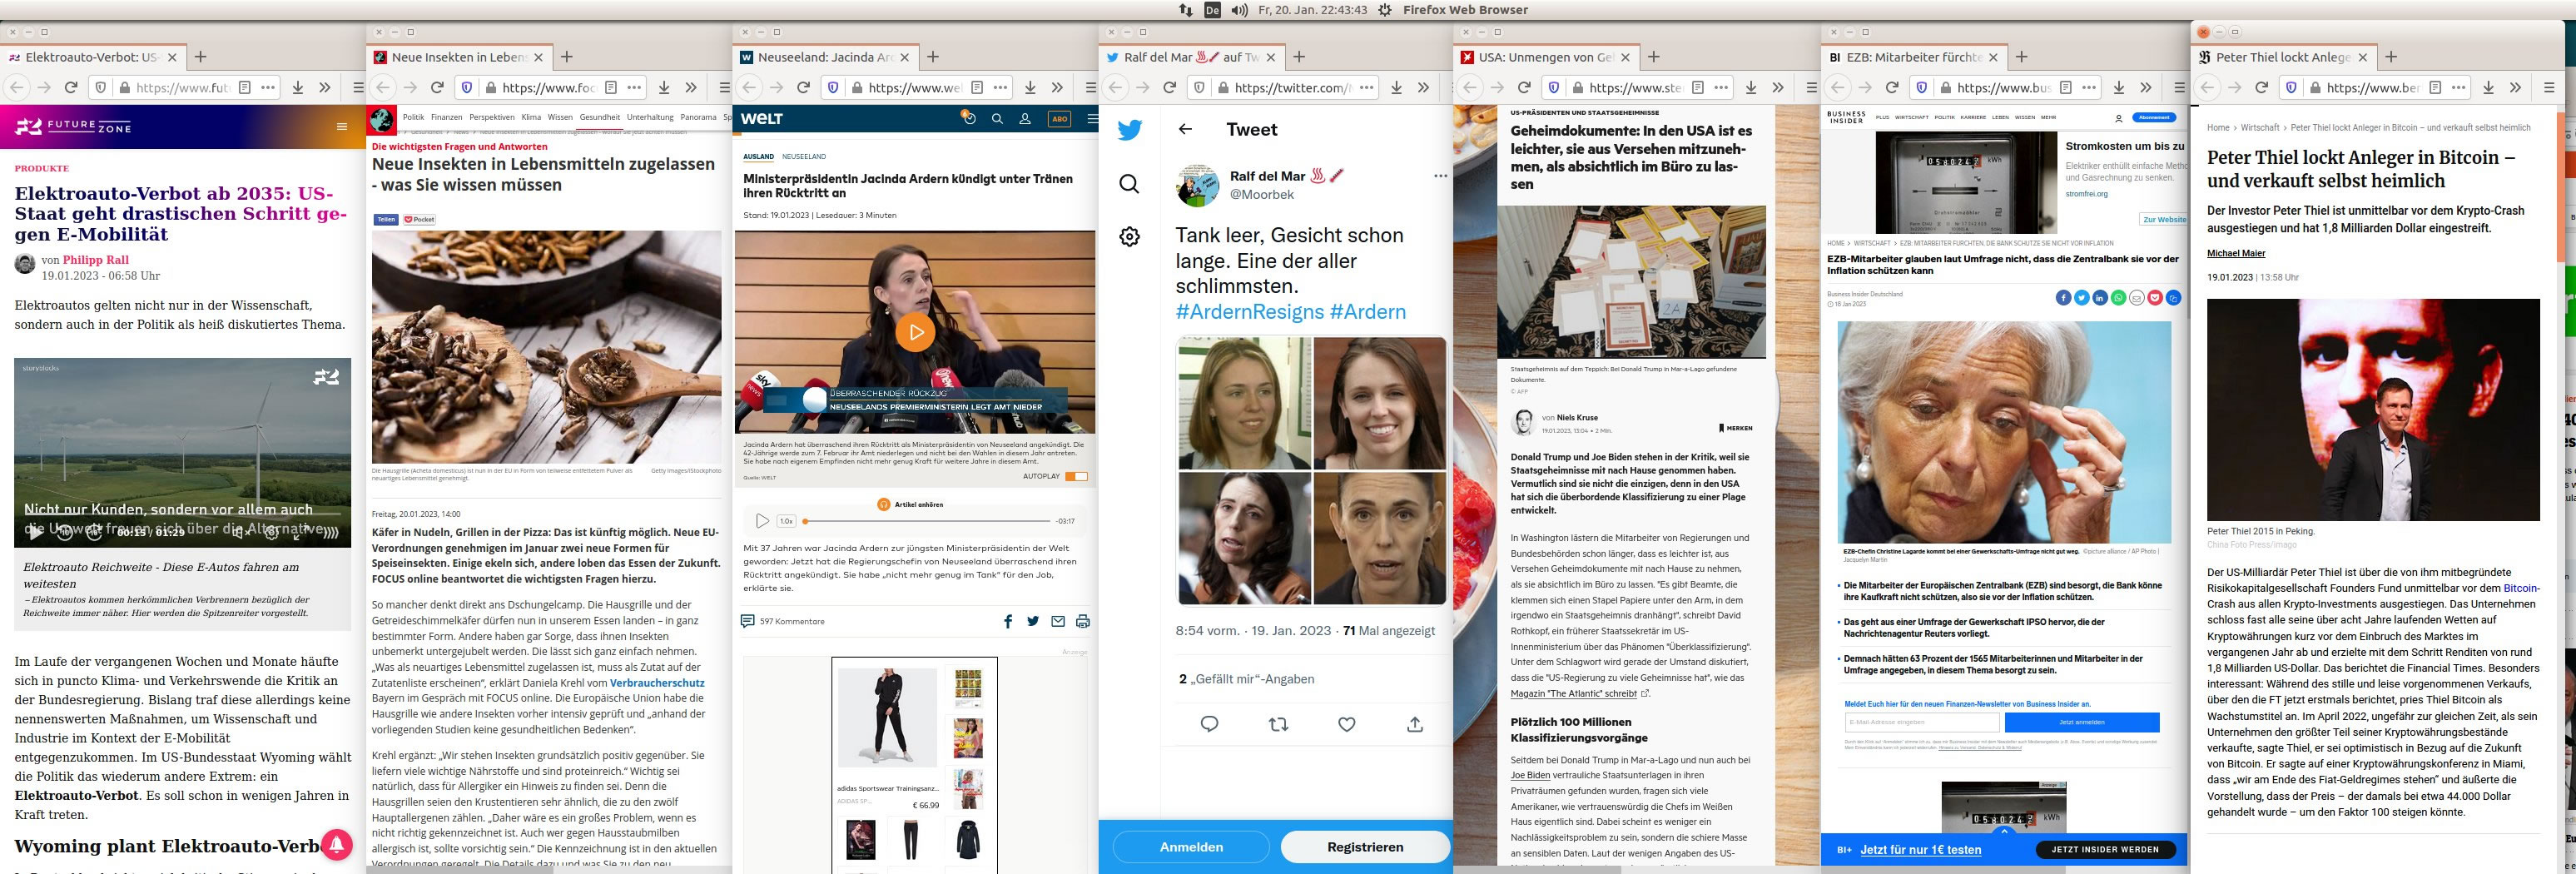Screen dimensions: 2576x874
Task: Open the Futurezone site hamburger menu
Action: (x=342, y=127)
